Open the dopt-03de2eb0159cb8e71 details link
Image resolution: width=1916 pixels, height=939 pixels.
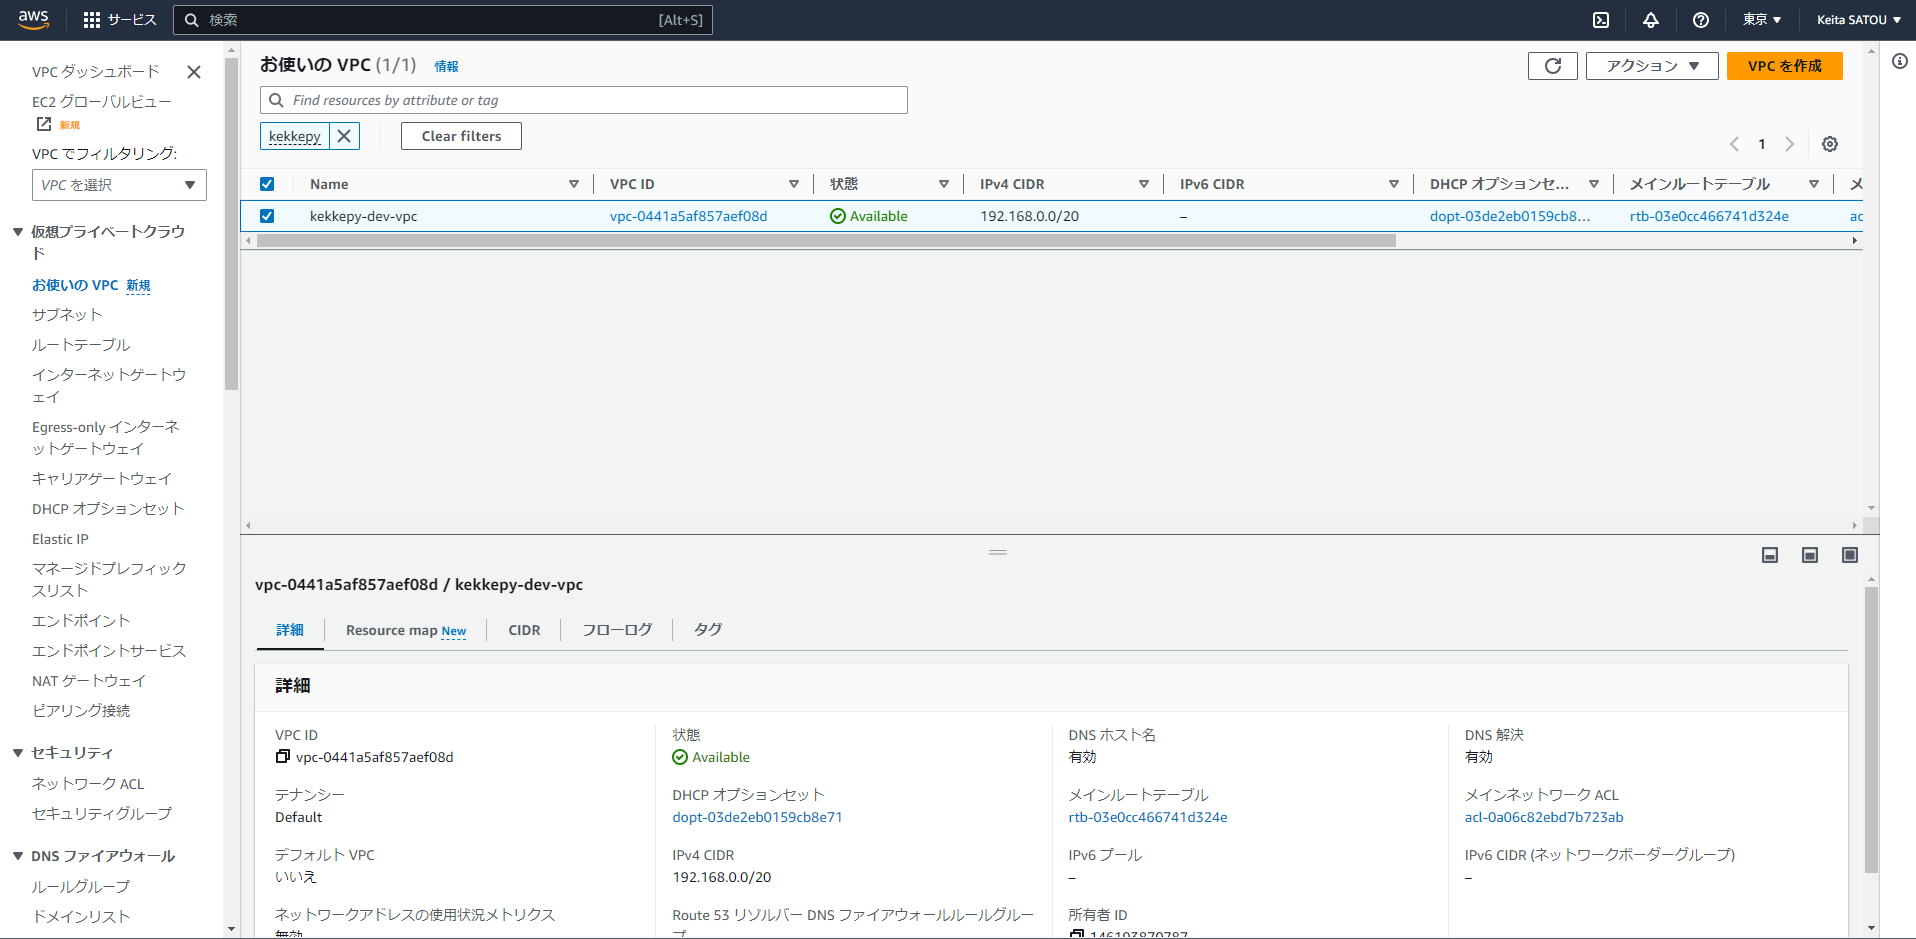tap(757, 817)
